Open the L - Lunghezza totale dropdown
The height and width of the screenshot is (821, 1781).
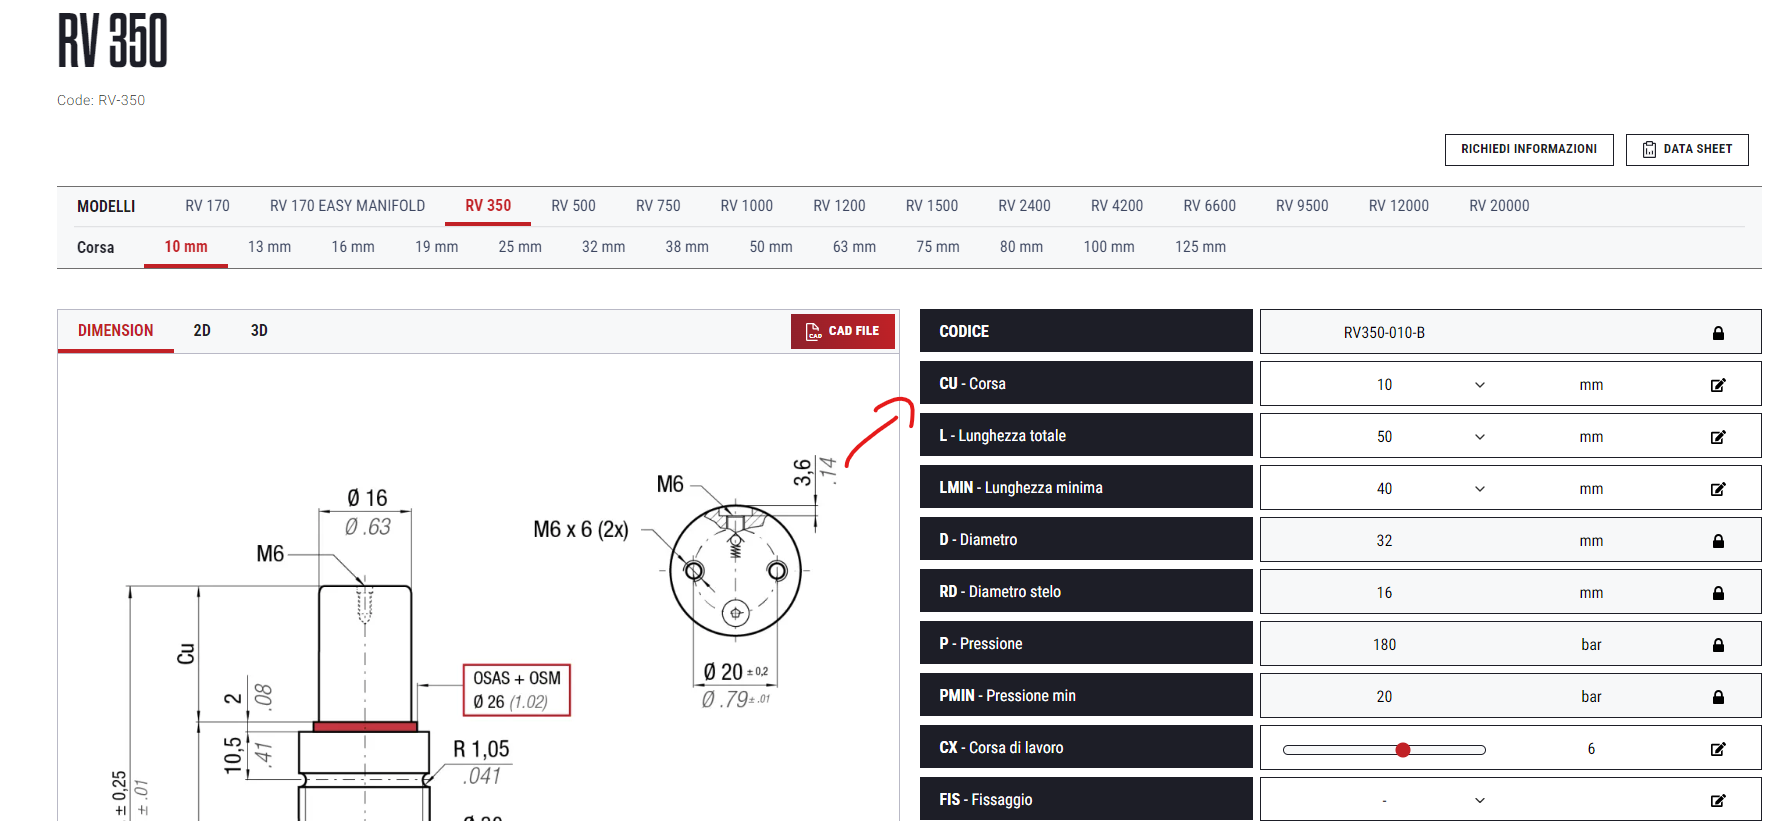click(1480, 437)
